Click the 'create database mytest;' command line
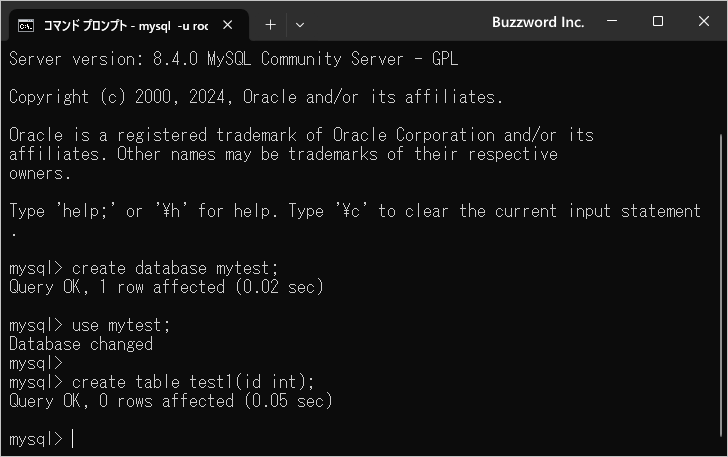 143,268
